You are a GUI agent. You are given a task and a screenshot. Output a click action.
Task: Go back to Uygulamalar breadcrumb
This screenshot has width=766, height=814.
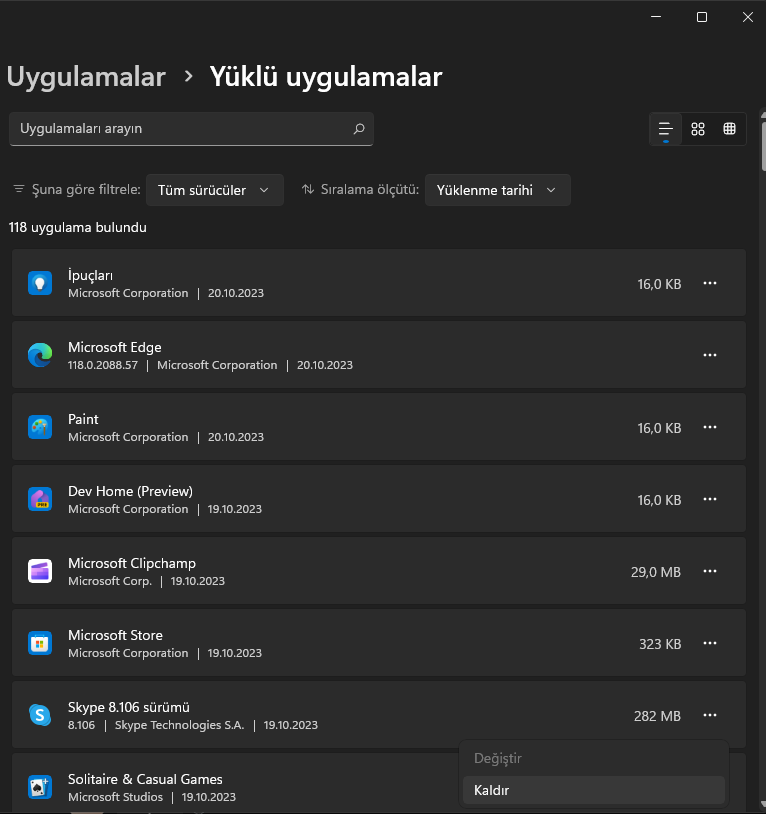click(x=86, y=77)
